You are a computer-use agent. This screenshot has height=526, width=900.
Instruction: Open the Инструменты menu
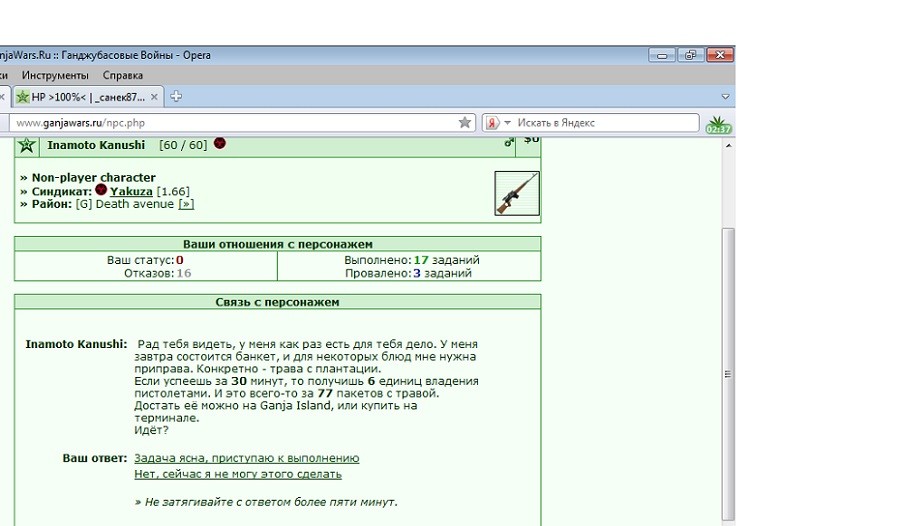click(x=55, y=75)
